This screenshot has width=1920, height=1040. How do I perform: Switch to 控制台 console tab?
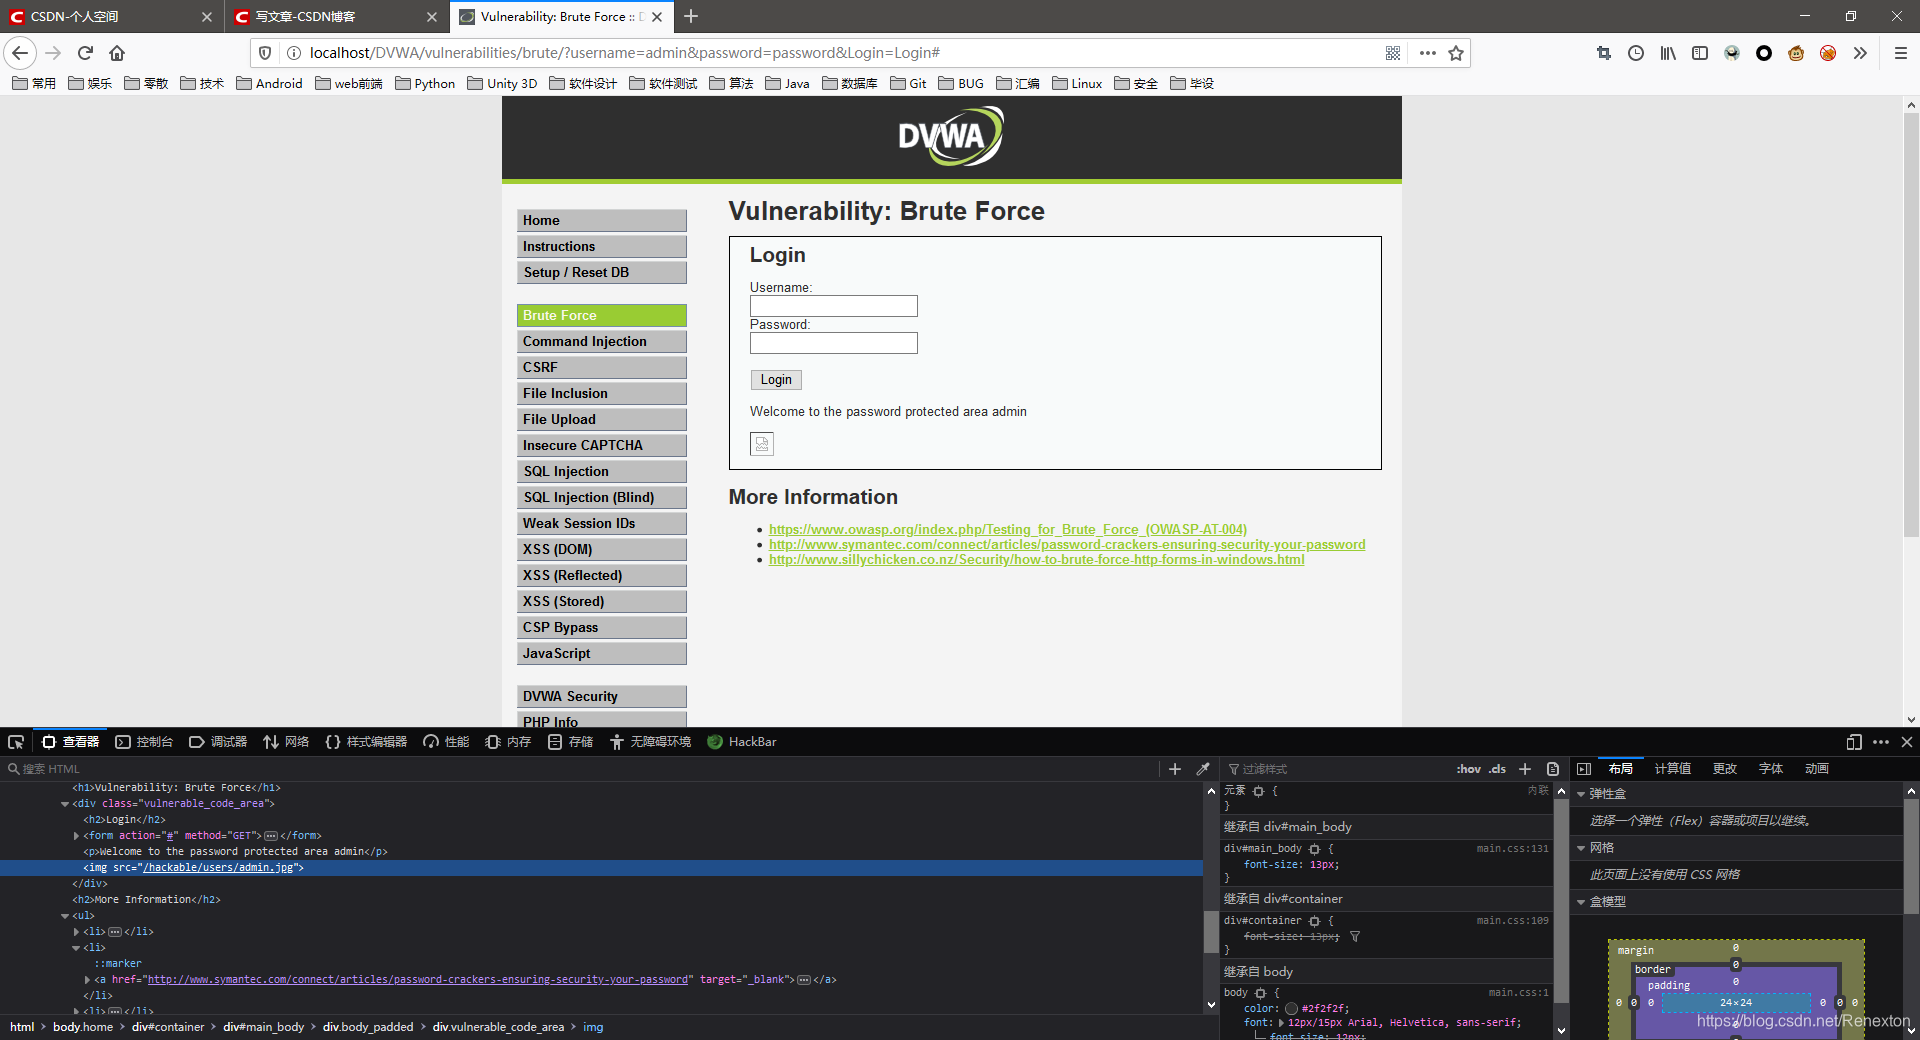click(x=144, y=742)
